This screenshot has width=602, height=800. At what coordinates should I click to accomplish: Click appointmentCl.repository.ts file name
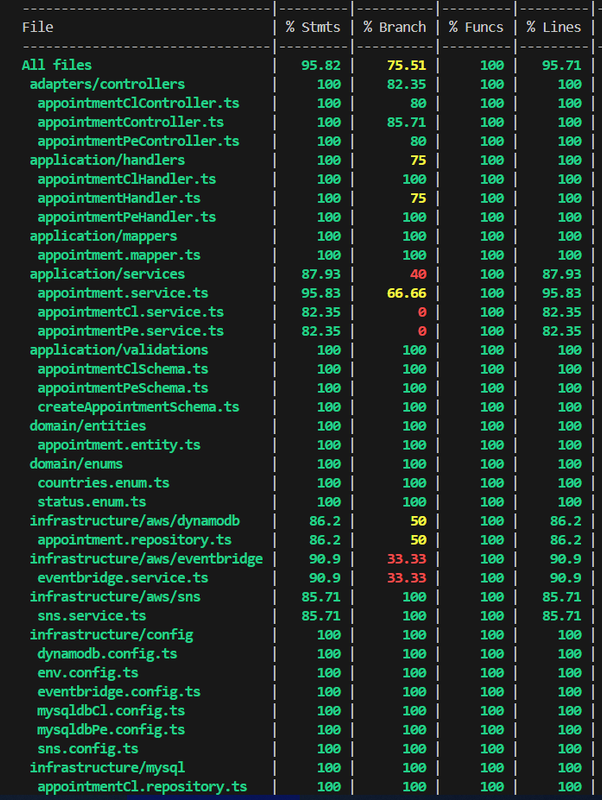(x=142, y=787)
